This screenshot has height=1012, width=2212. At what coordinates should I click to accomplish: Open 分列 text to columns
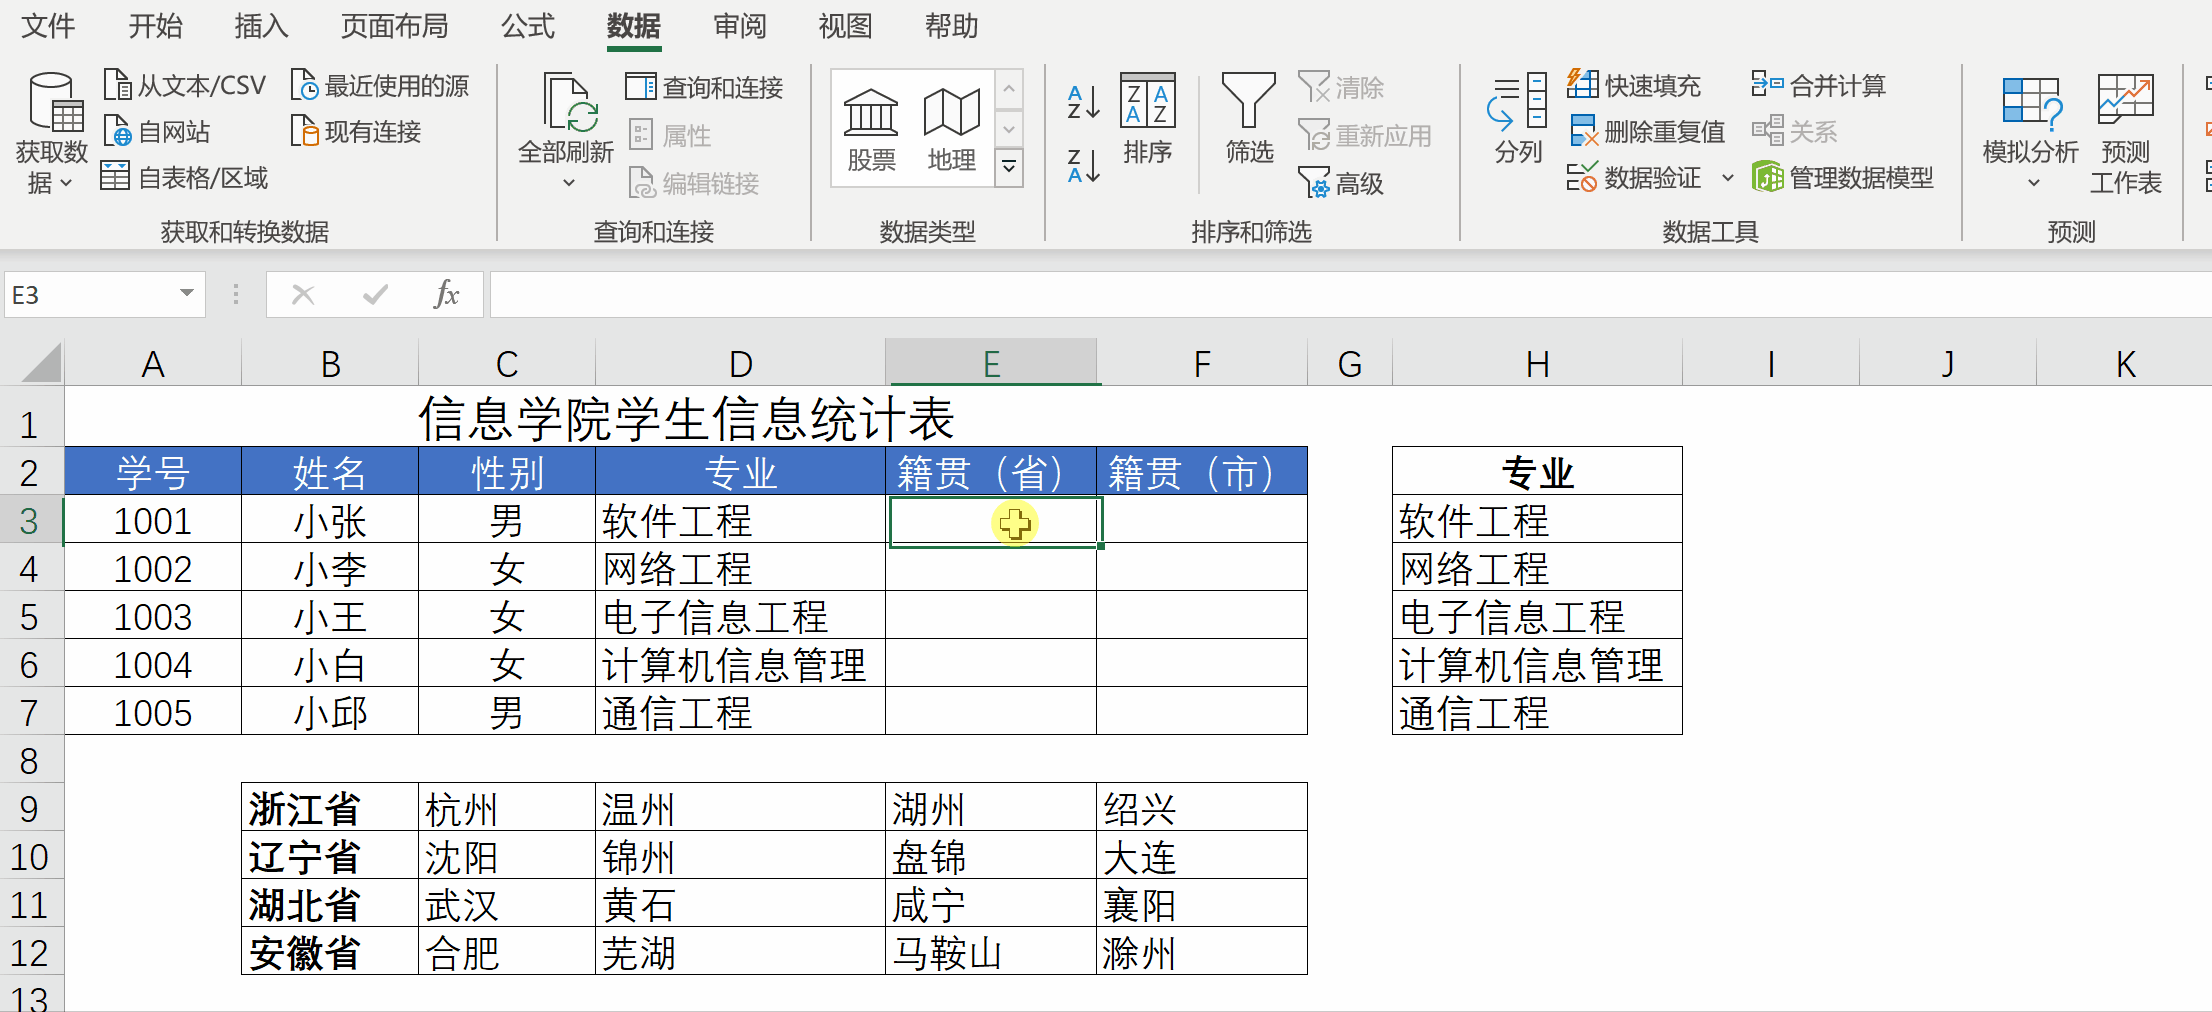click(x=1518, y=120)
